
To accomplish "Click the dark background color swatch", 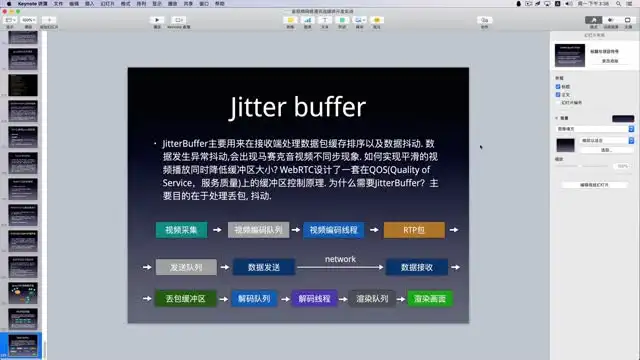I will tap(623, 118).
